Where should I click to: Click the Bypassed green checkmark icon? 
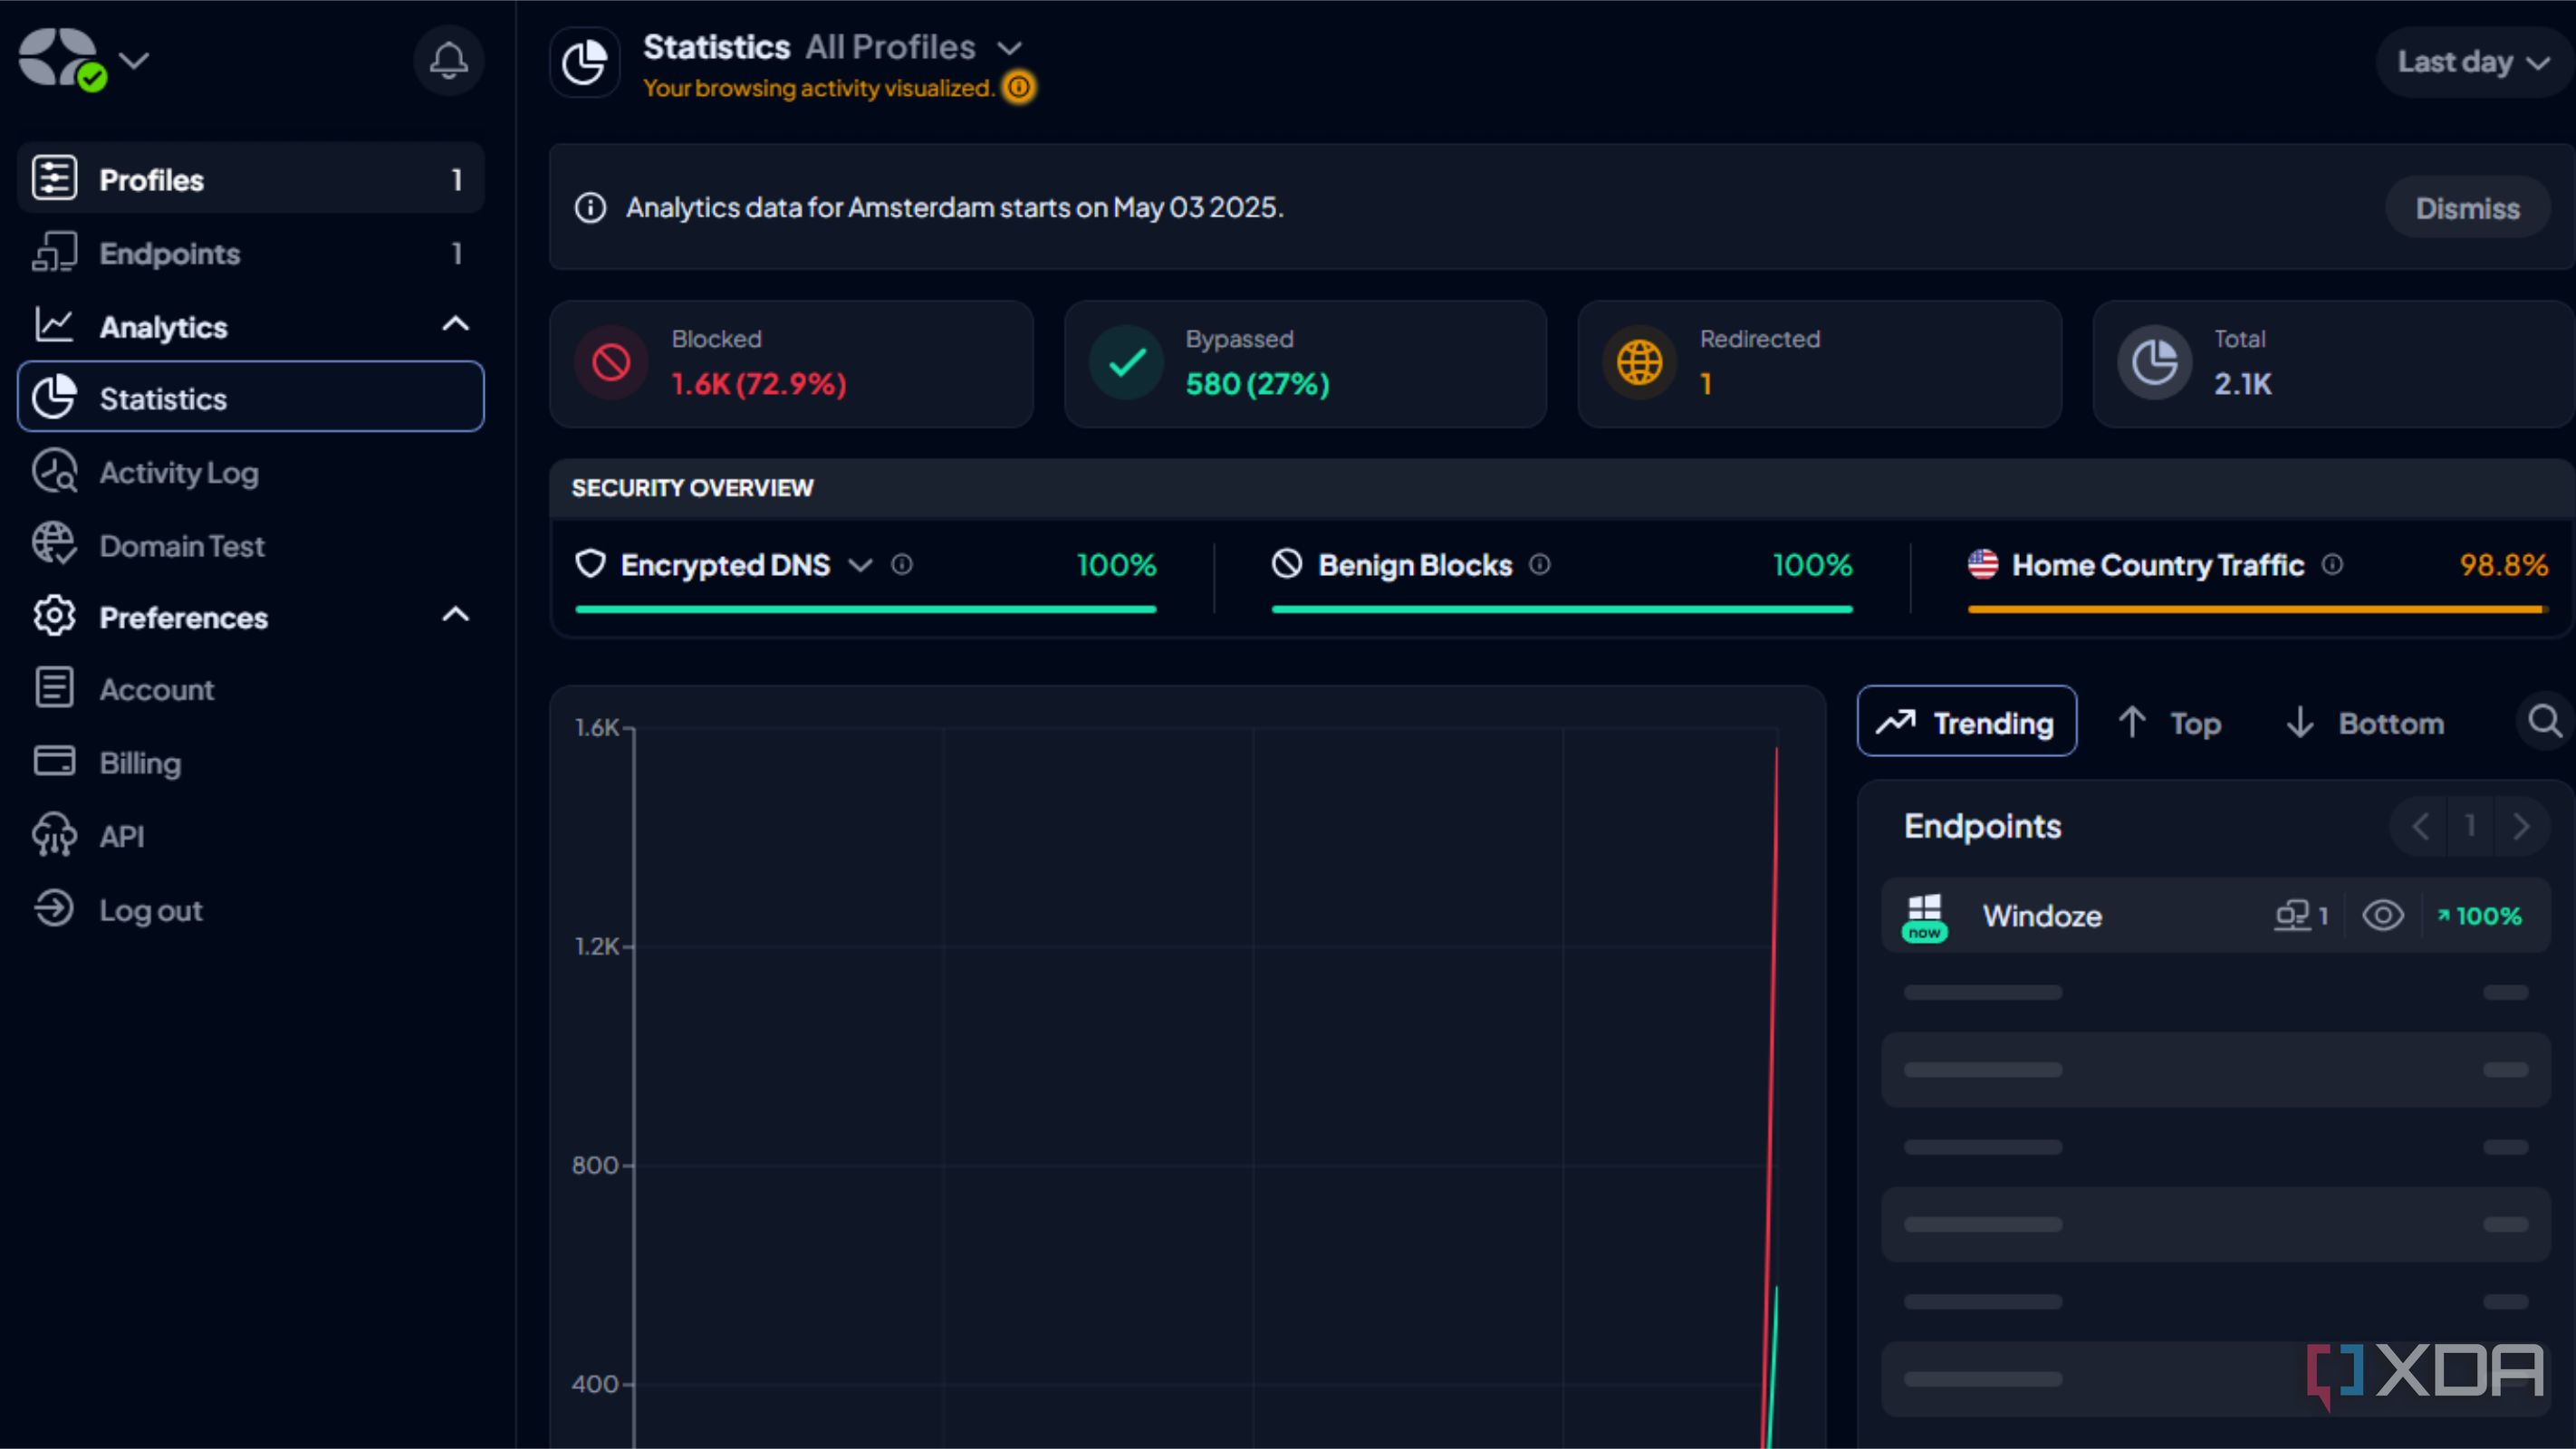pyautogui.click(x=1126, y=362)
